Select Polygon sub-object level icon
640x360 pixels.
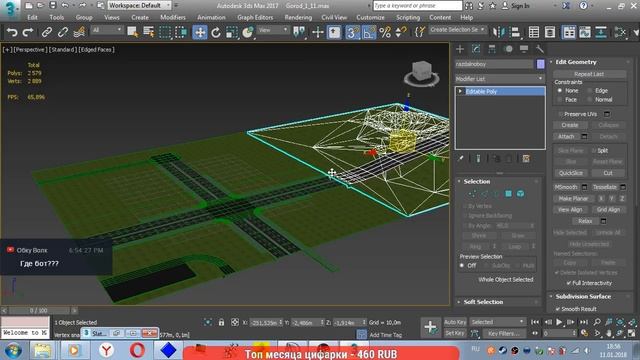[509, 193]
